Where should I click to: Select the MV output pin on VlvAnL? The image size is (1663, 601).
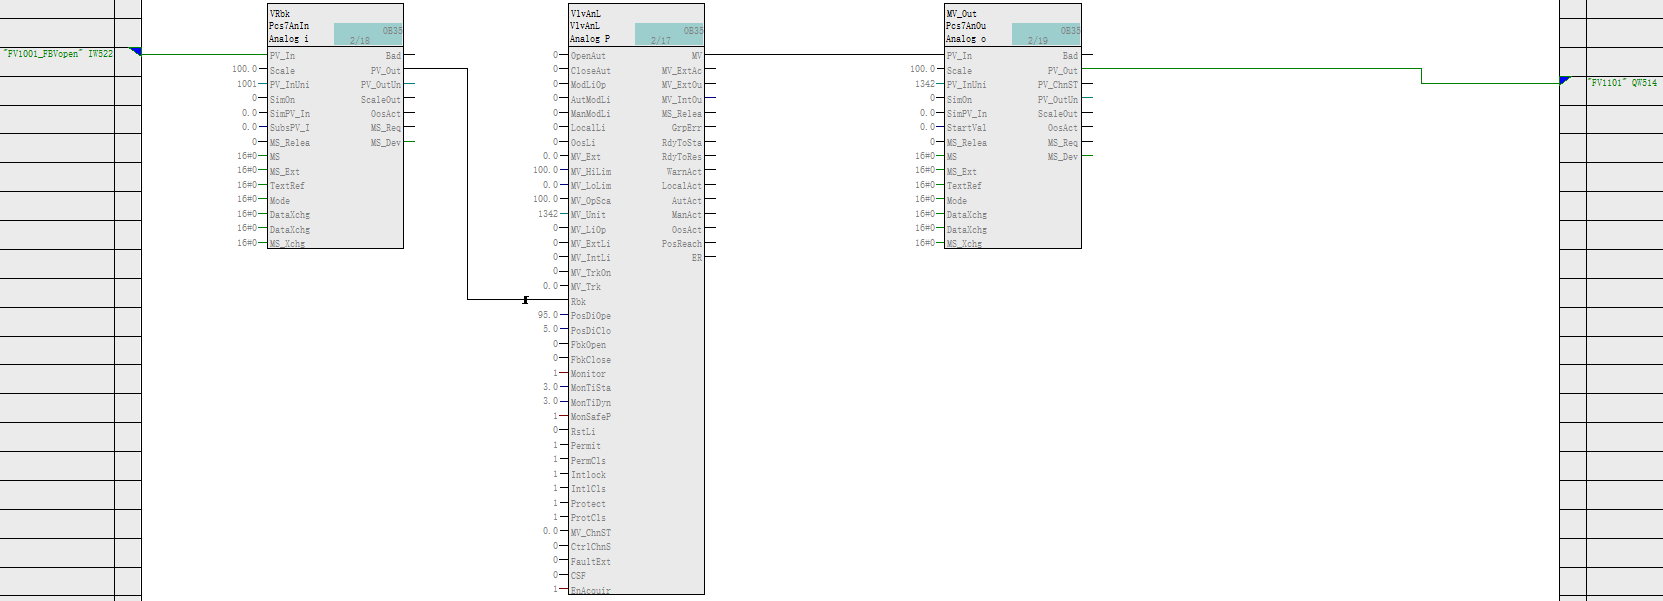[696, 56]
